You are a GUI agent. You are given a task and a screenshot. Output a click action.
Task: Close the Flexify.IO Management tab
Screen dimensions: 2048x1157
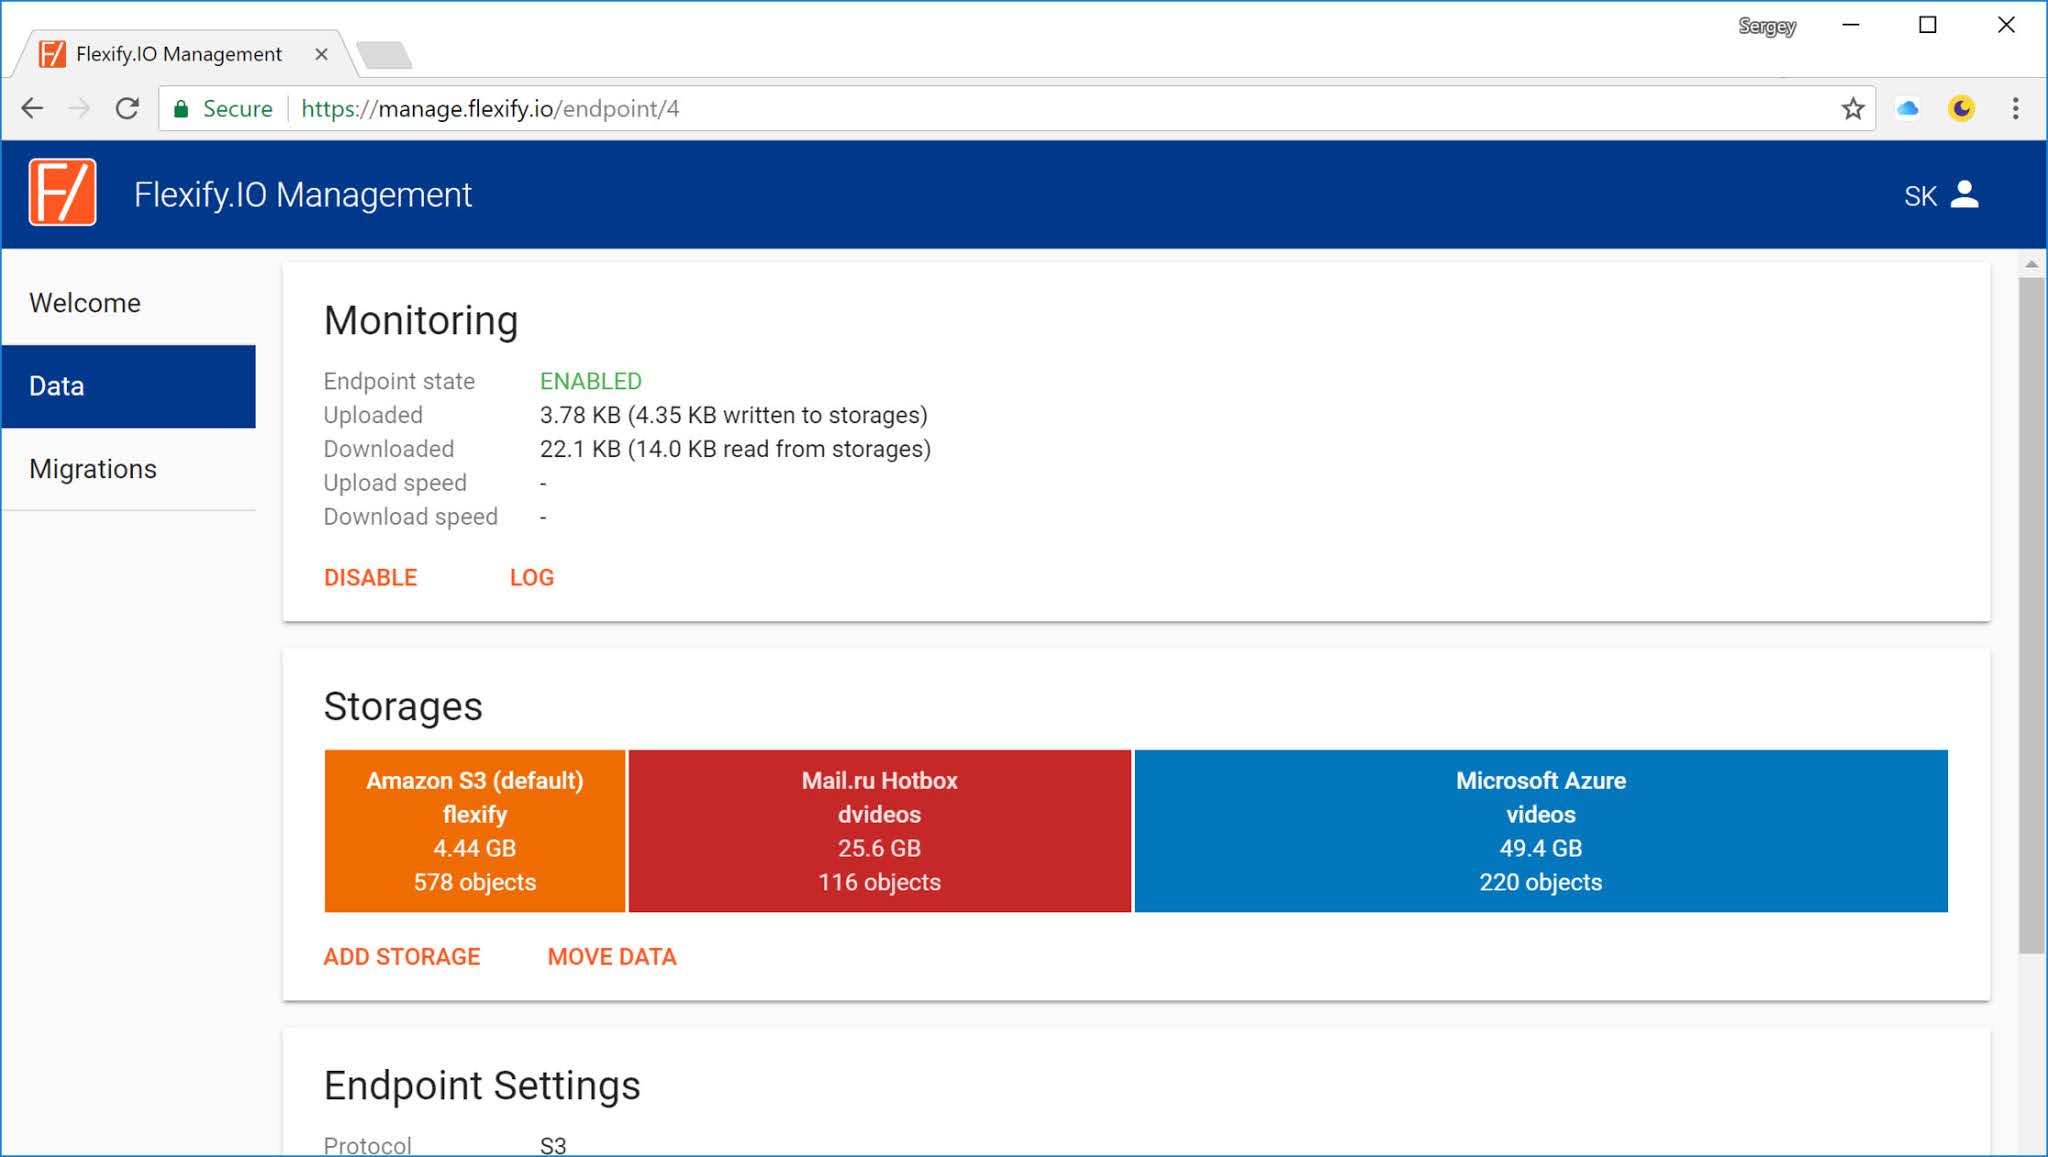[x=321, y=54]
